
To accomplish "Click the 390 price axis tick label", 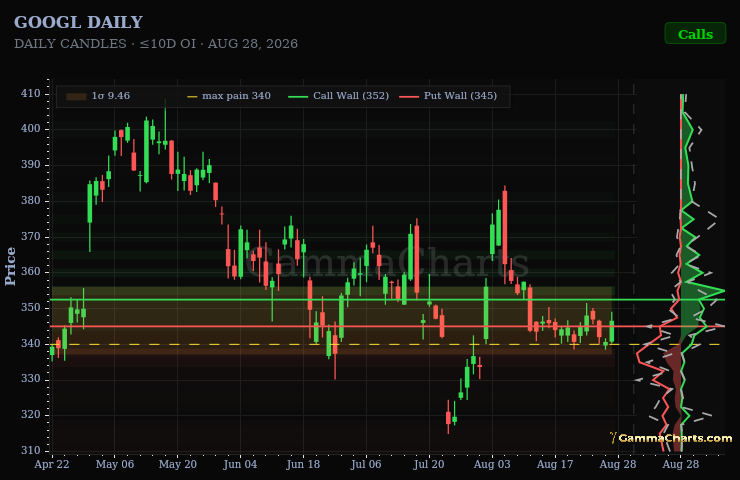I will [30, 165].
